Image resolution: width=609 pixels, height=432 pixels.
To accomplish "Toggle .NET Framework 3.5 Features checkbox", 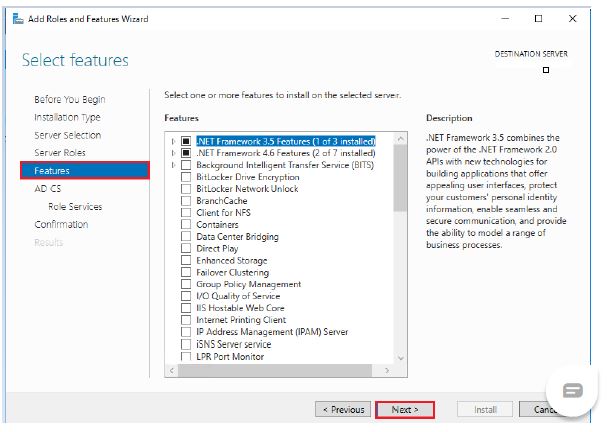I will click(186, 141).
